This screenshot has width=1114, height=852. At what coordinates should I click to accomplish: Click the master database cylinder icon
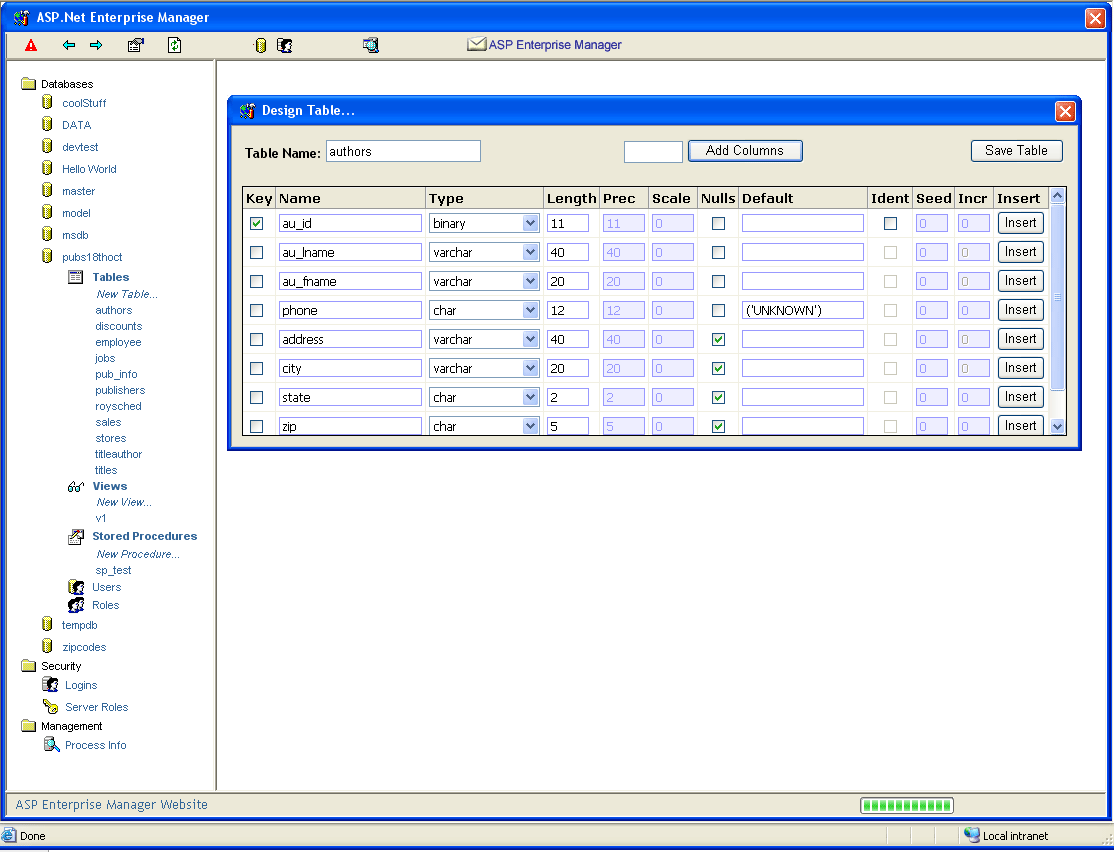(x=47, y=190)
